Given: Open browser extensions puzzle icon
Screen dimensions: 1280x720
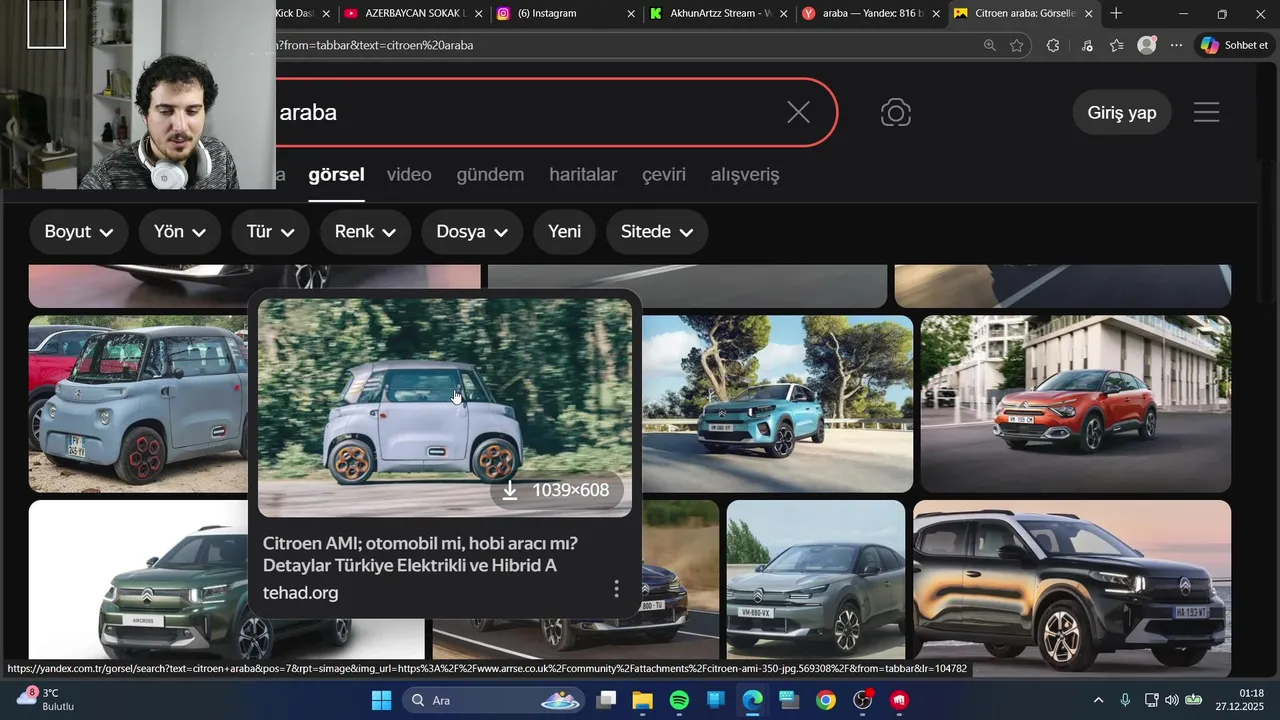Looking at the screenshot, I should pos(1053,45).
